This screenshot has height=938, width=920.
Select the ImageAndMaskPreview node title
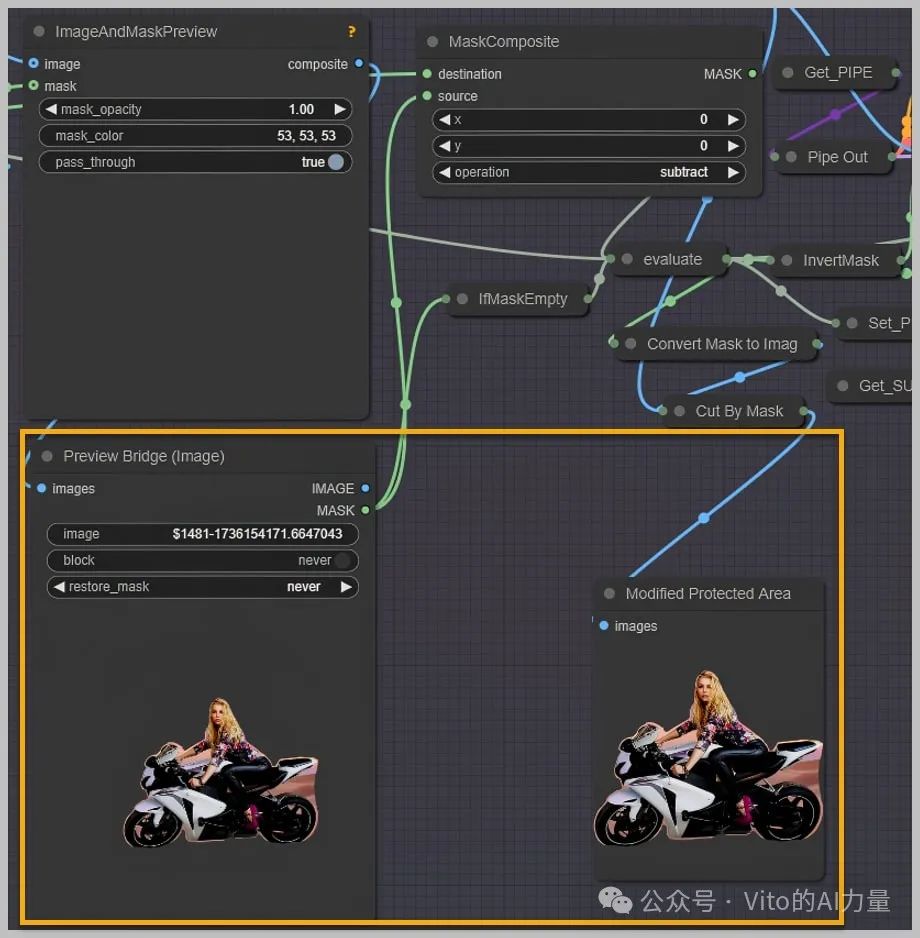tap(136, 32)
